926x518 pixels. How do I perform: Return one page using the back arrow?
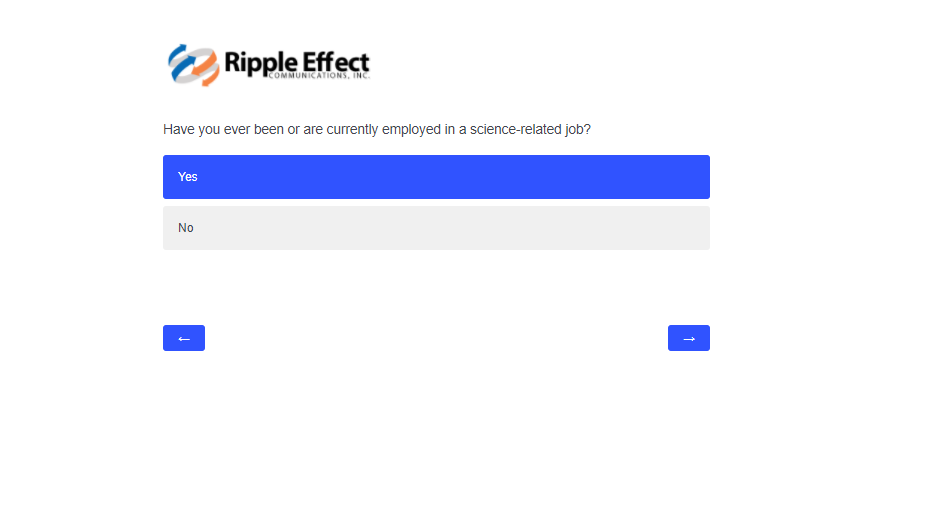[x=184, y=338]
